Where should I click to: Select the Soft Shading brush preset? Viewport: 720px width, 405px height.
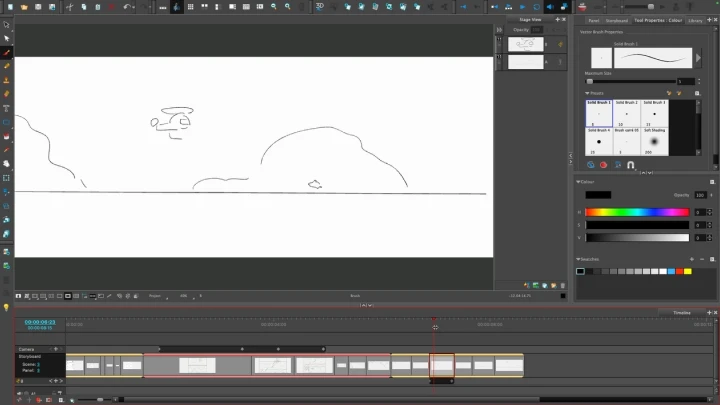(655, 141)
